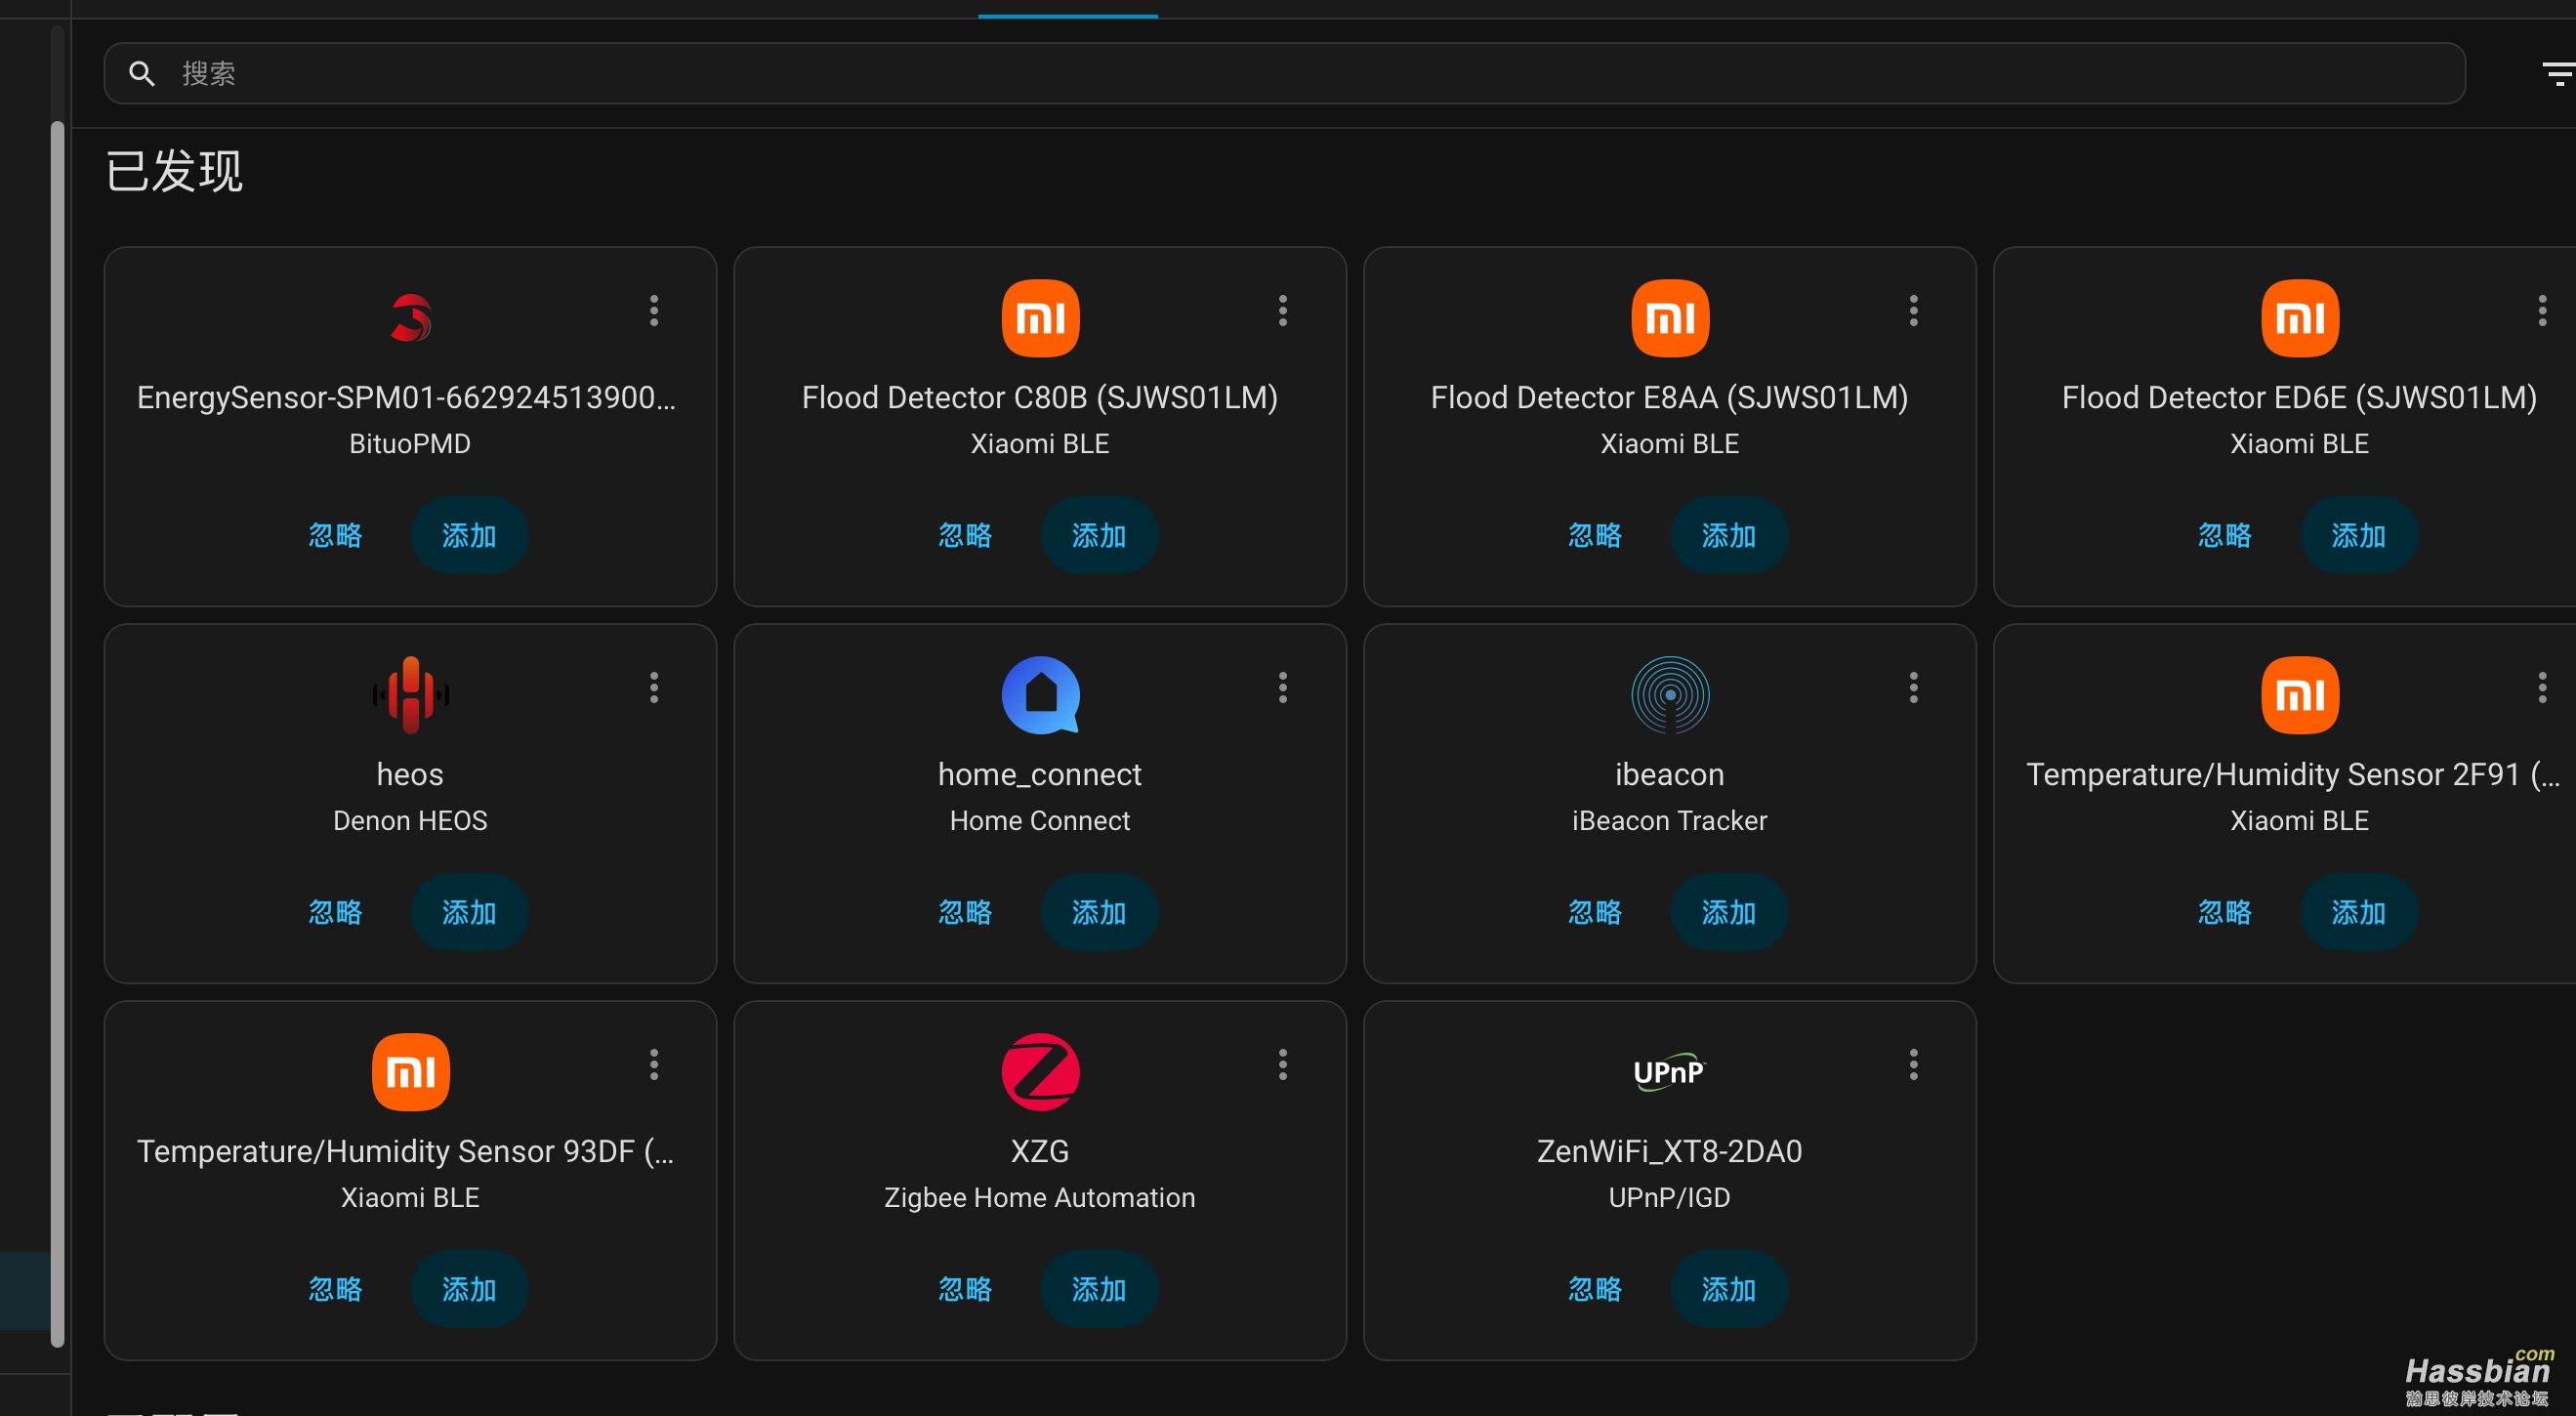
Task: Click the UPnP logo on the ZenWiFi card
Action: [1669, 1072]
